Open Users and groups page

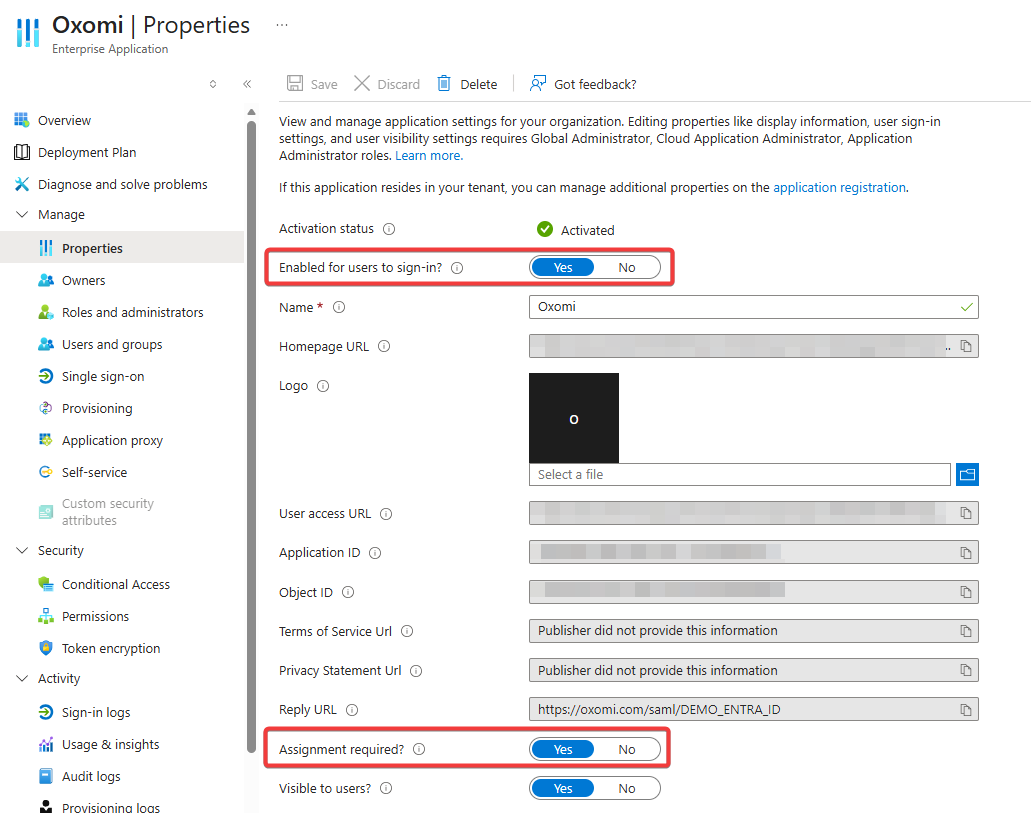(111, 345)
